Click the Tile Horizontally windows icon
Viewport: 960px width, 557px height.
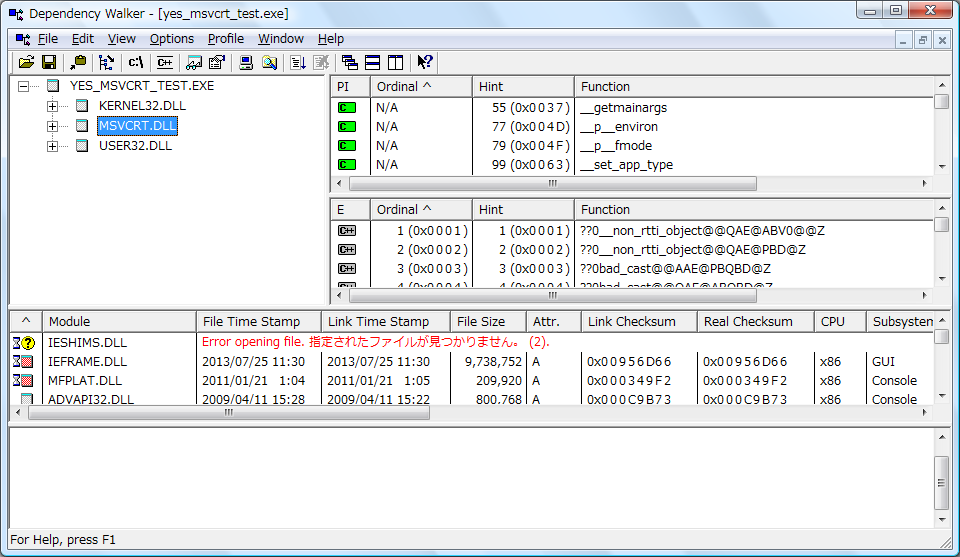tap(372, 62)
